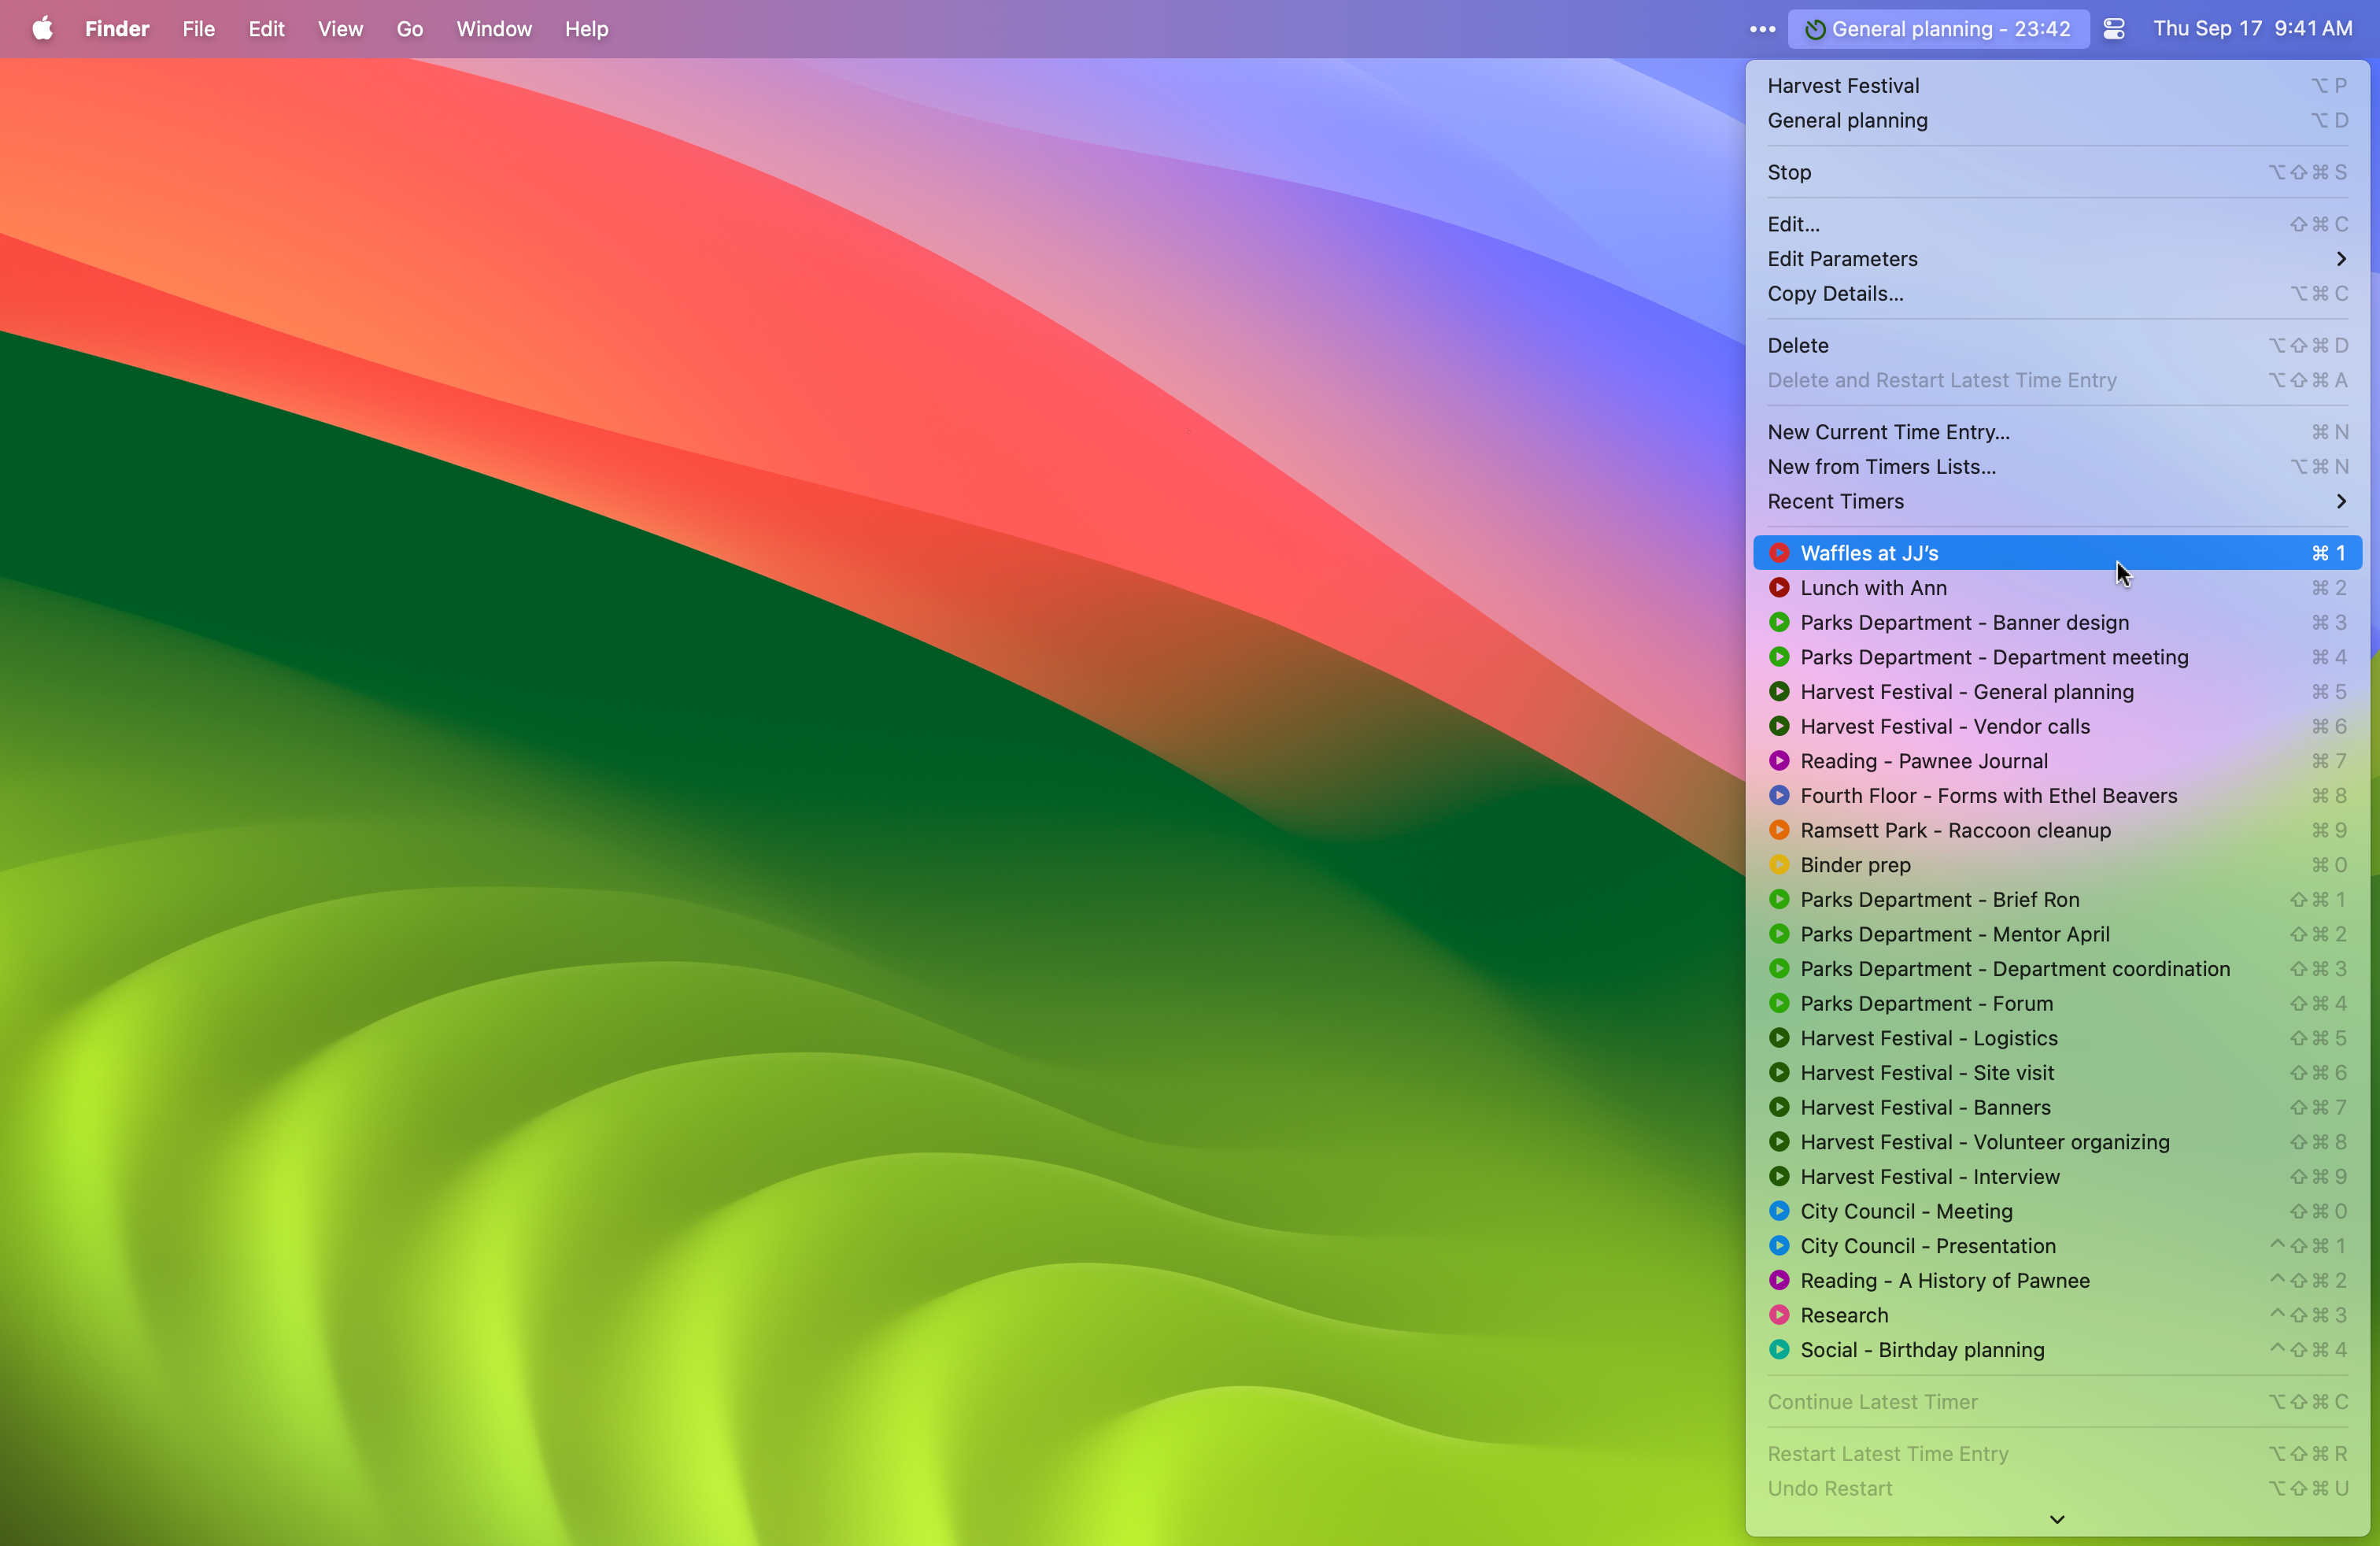Click the Apple logo menu
This screenshot has height=1546, width=2380.
[x=42, y=28]
